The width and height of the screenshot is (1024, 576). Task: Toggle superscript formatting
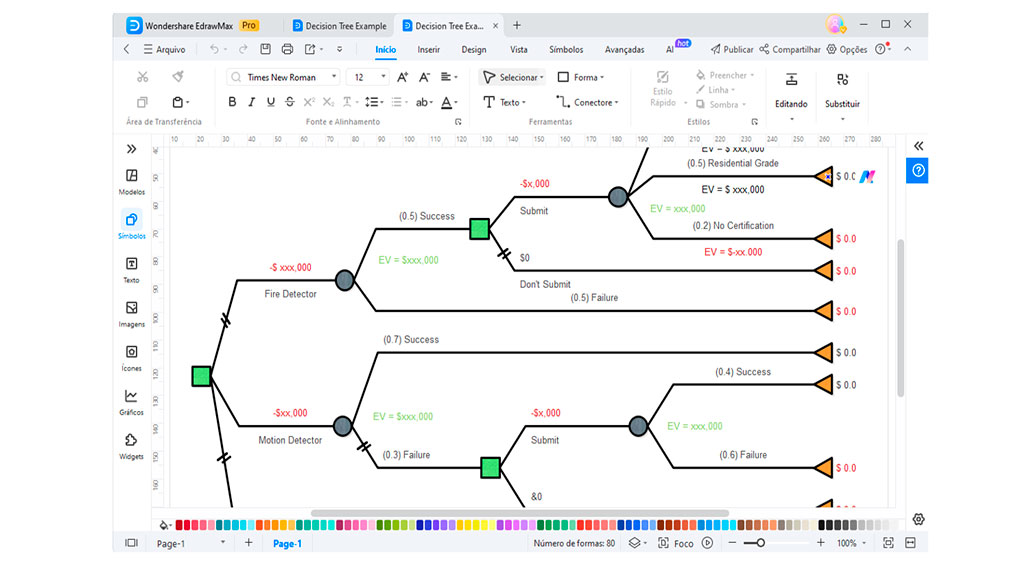pos(309,102)
